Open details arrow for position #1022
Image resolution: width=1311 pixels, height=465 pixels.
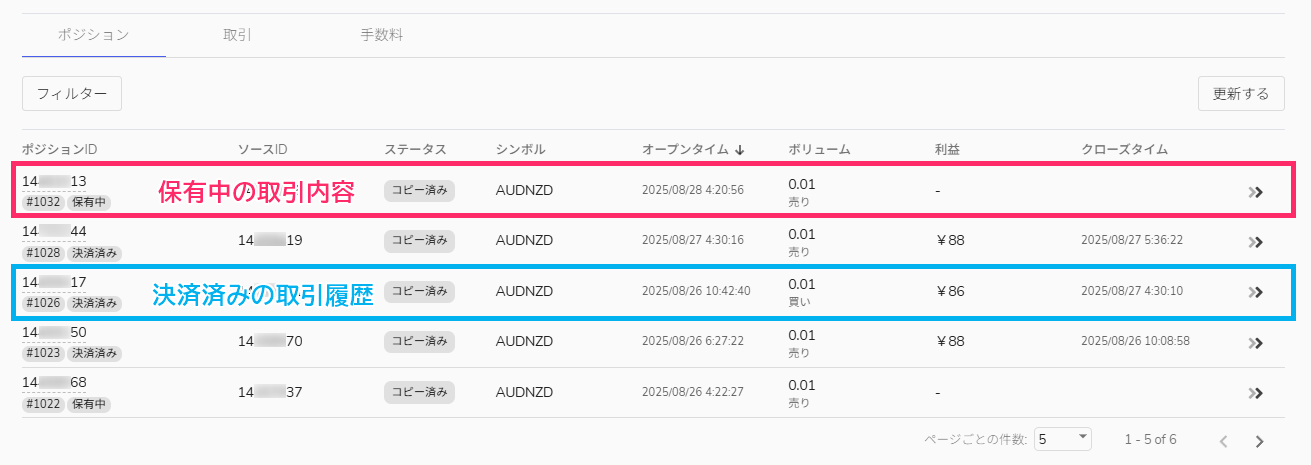point(1256,393)
